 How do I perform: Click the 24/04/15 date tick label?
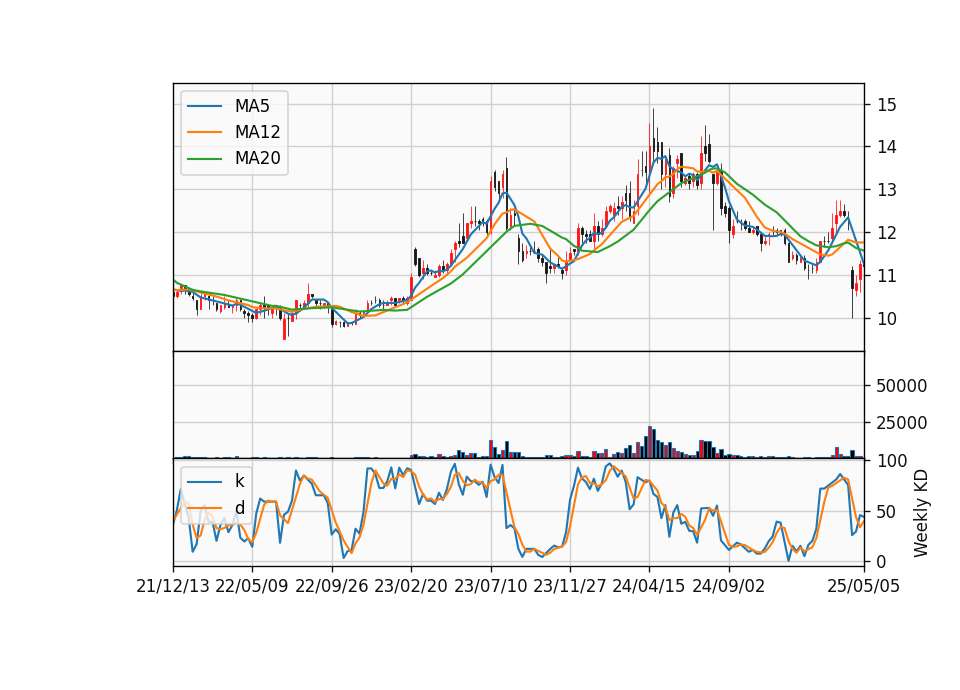649,587
